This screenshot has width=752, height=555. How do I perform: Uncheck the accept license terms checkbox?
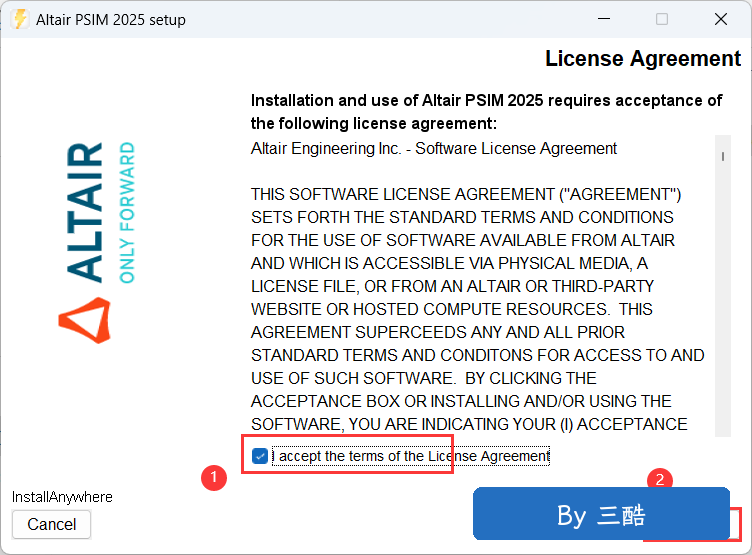point(259,456)
